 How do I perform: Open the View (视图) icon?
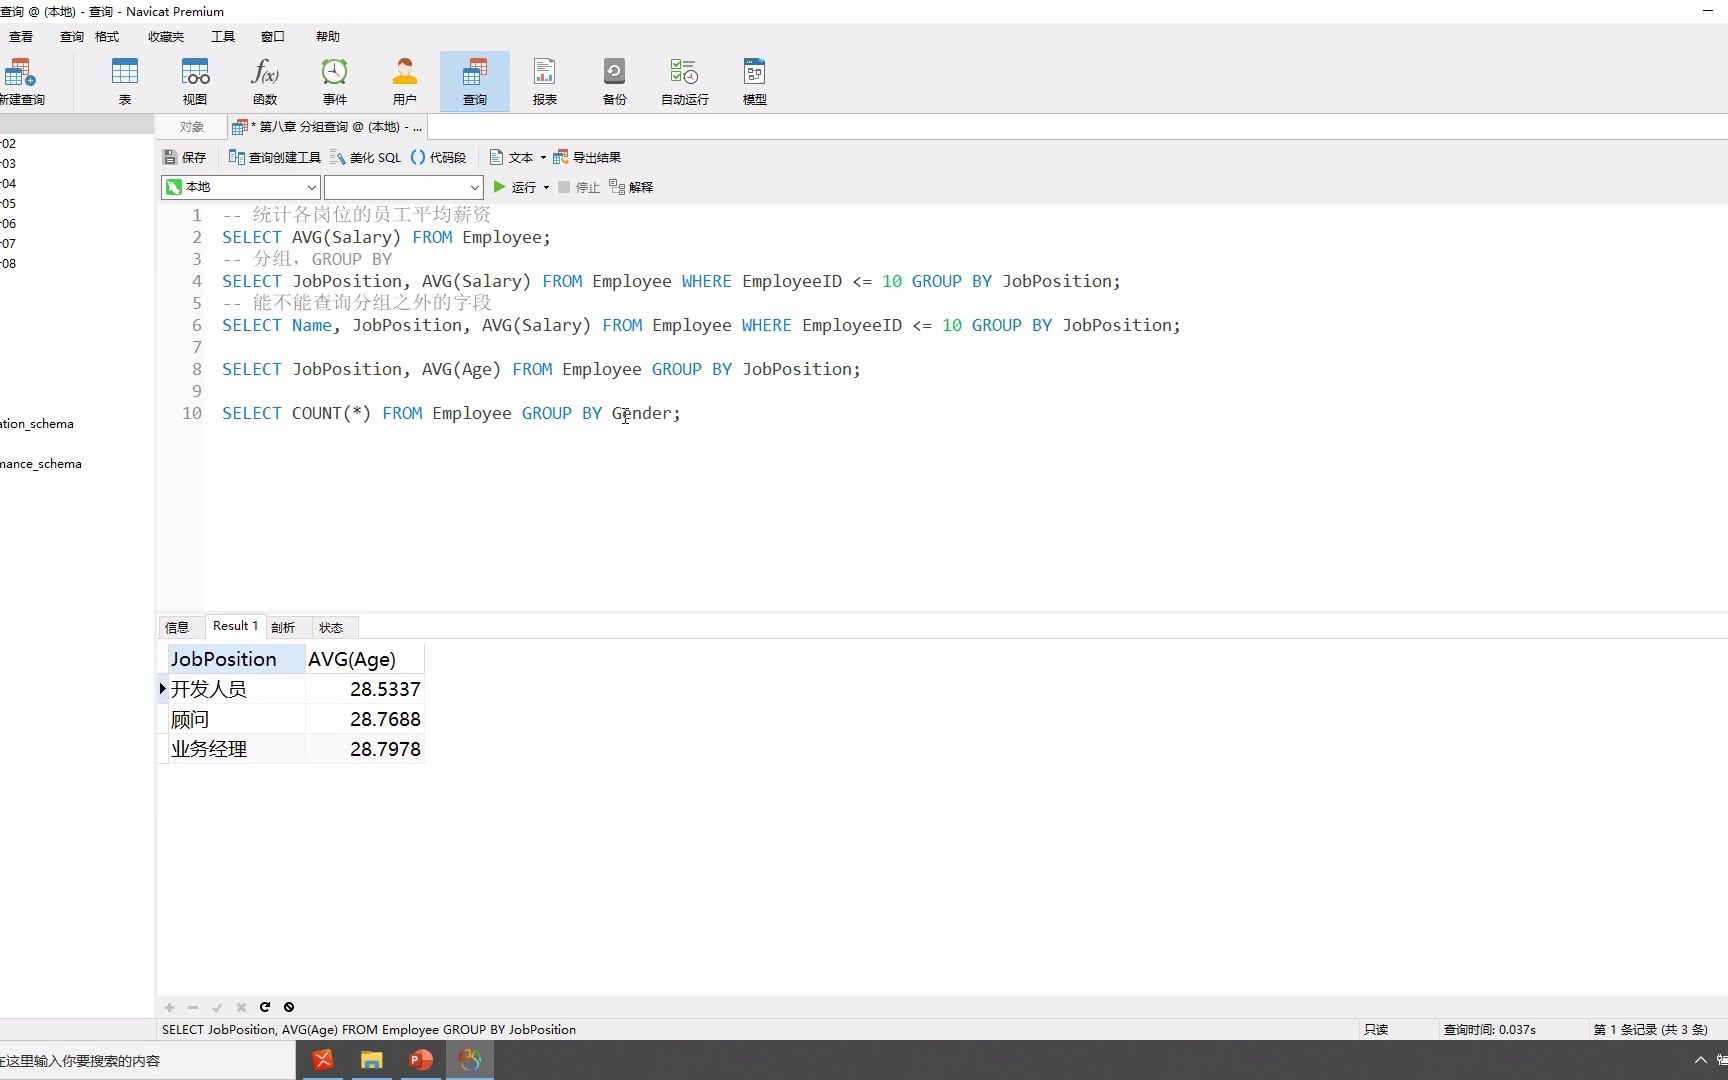click(195, 81)
